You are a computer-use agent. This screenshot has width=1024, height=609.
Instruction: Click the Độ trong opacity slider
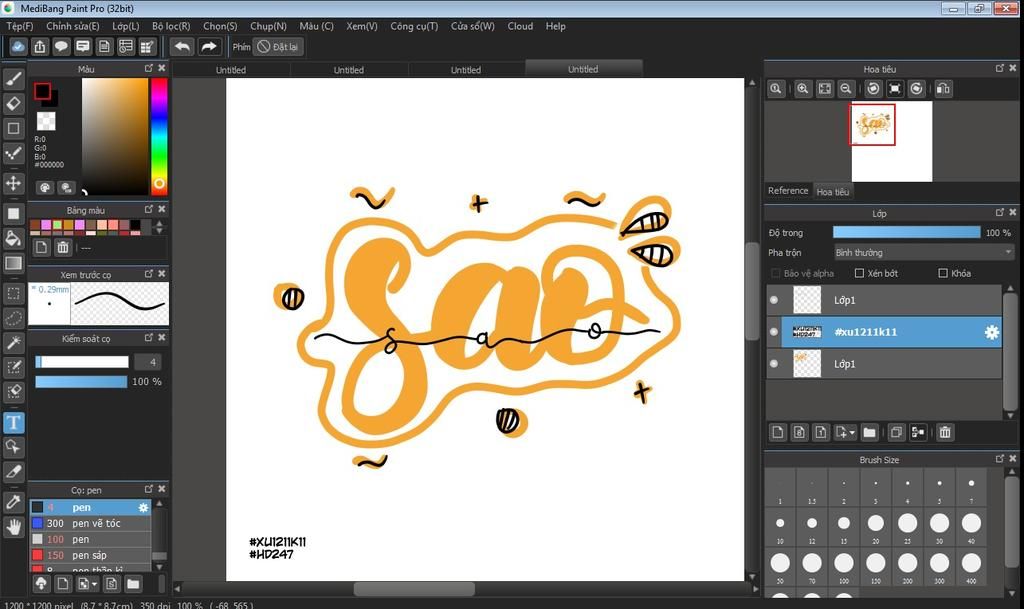[906, 232]
